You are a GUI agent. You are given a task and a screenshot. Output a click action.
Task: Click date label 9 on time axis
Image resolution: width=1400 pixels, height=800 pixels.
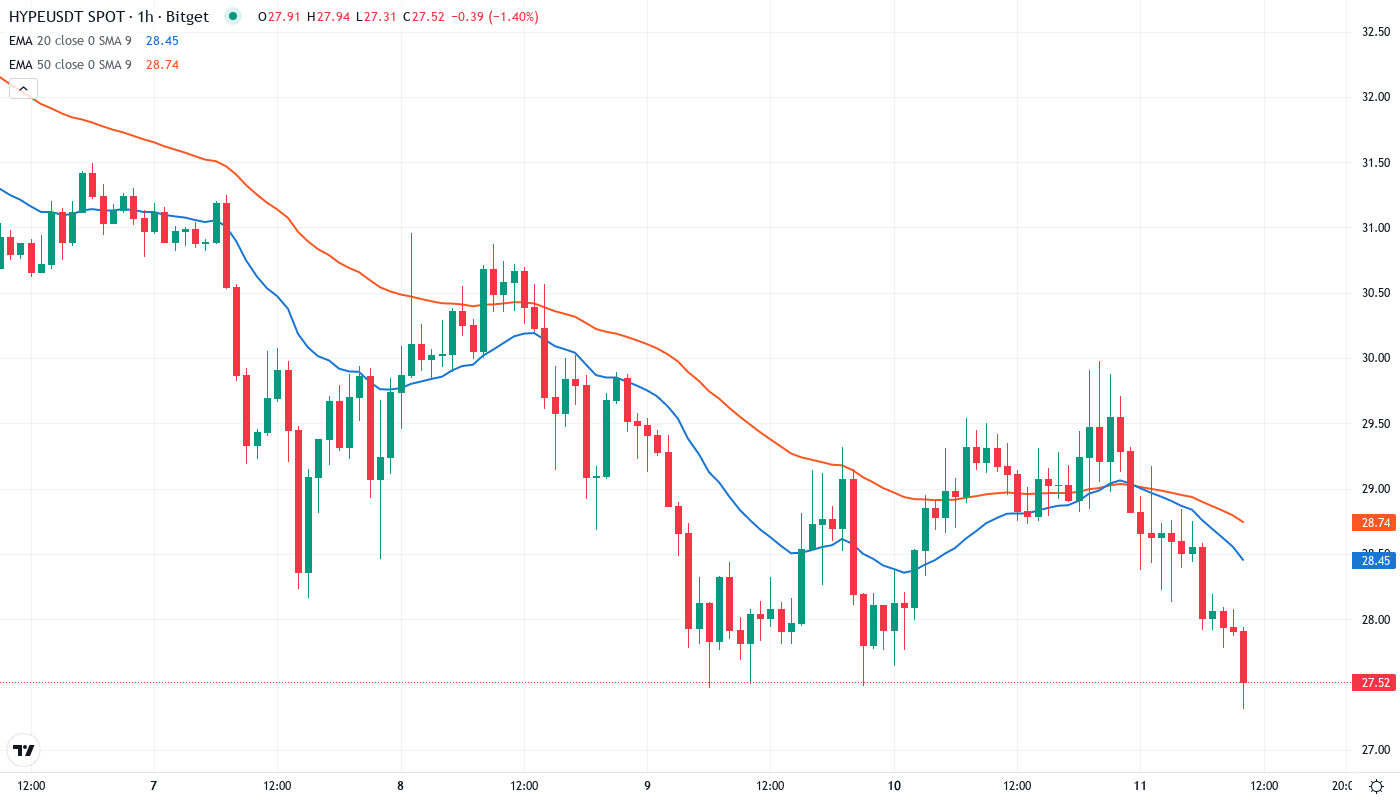pos(647,785)
